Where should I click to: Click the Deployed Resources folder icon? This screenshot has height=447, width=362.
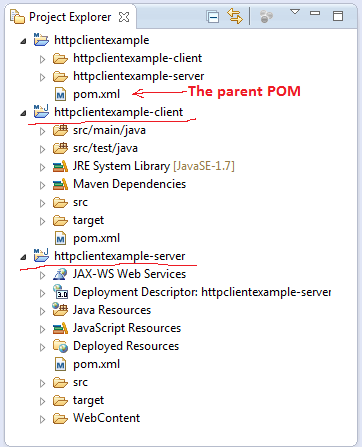pyautogui.click(x=60, y=346)
